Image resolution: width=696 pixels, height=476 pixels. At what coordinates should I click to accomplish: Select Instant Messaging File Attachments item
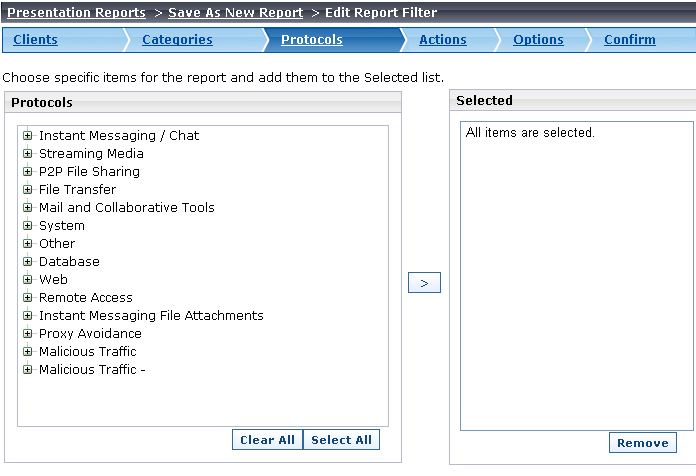pos(151,316)
